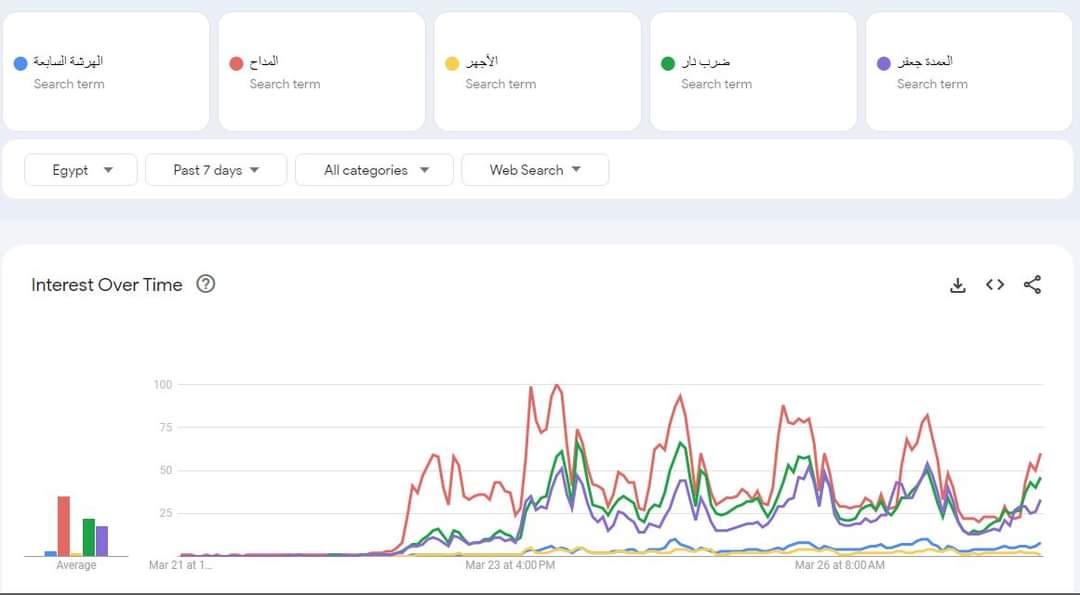
Task: Select the green bar in Average chart
Action: [x=88, y=537]
